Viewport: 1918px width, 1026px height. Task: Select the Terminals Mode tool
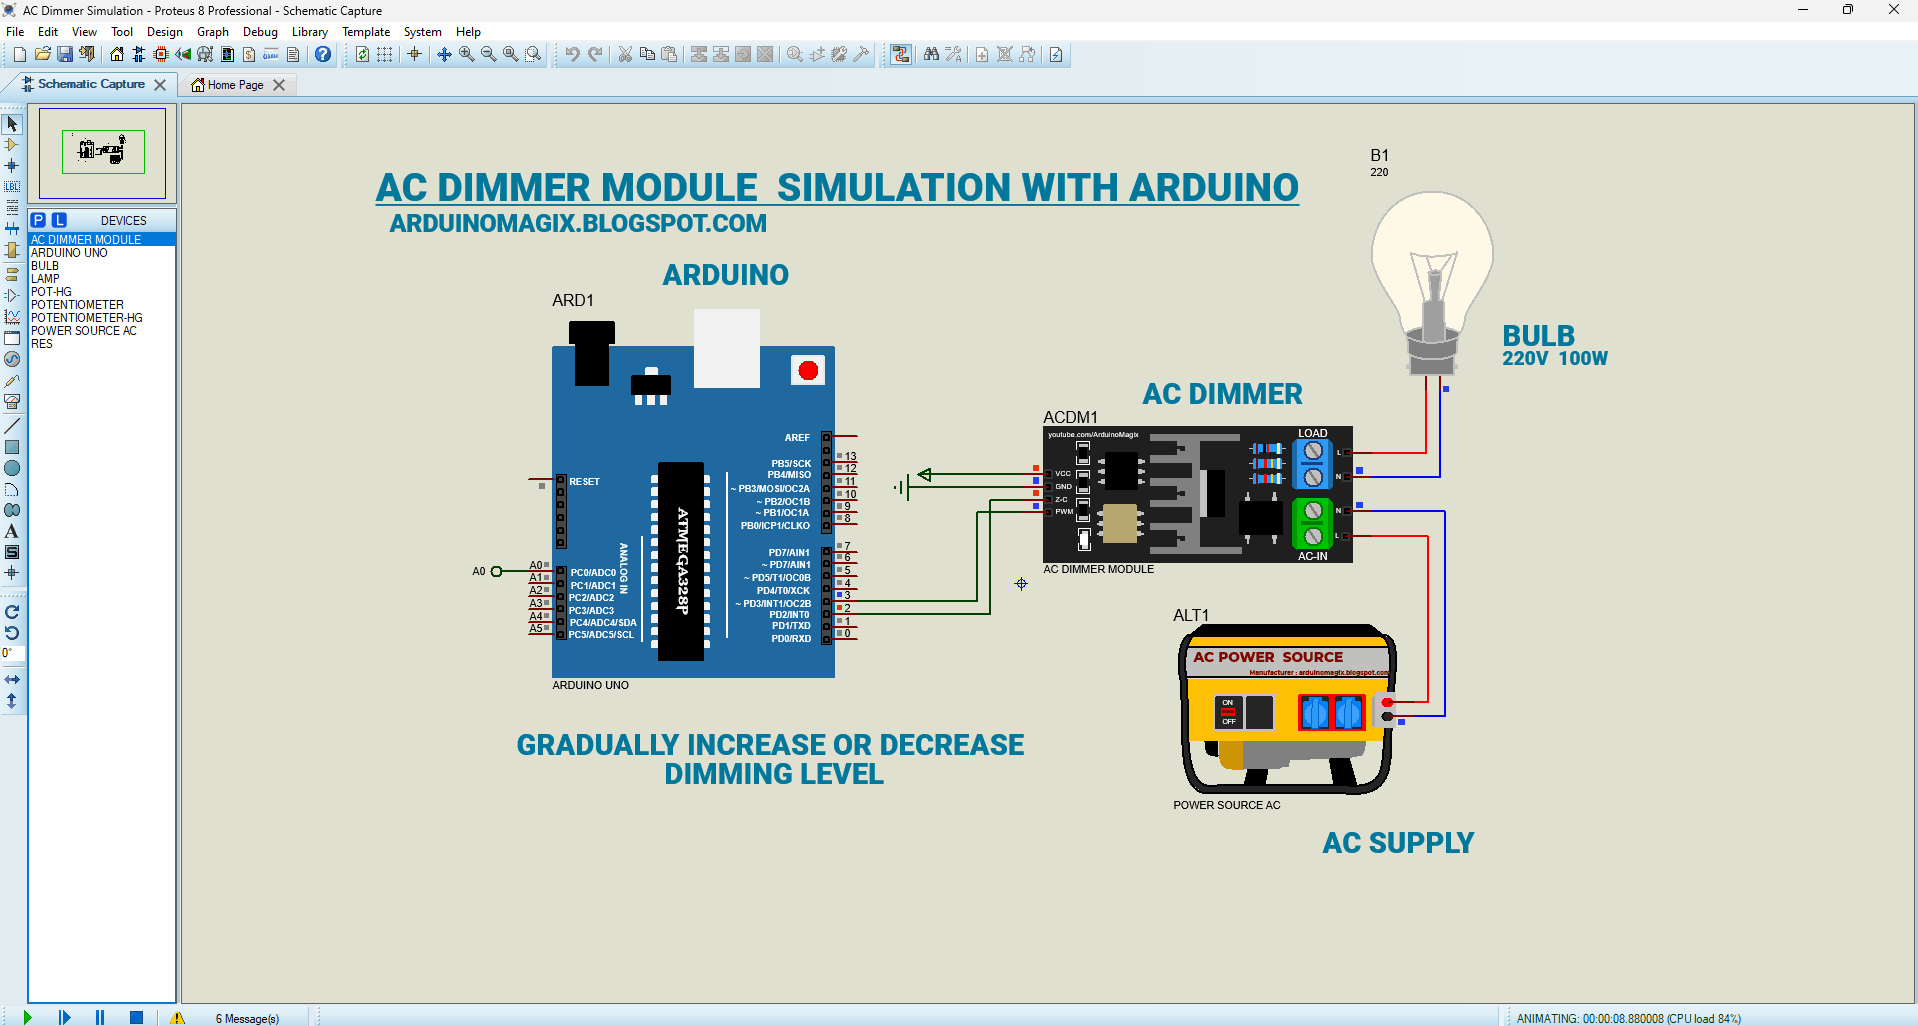(x=12, y=274)
